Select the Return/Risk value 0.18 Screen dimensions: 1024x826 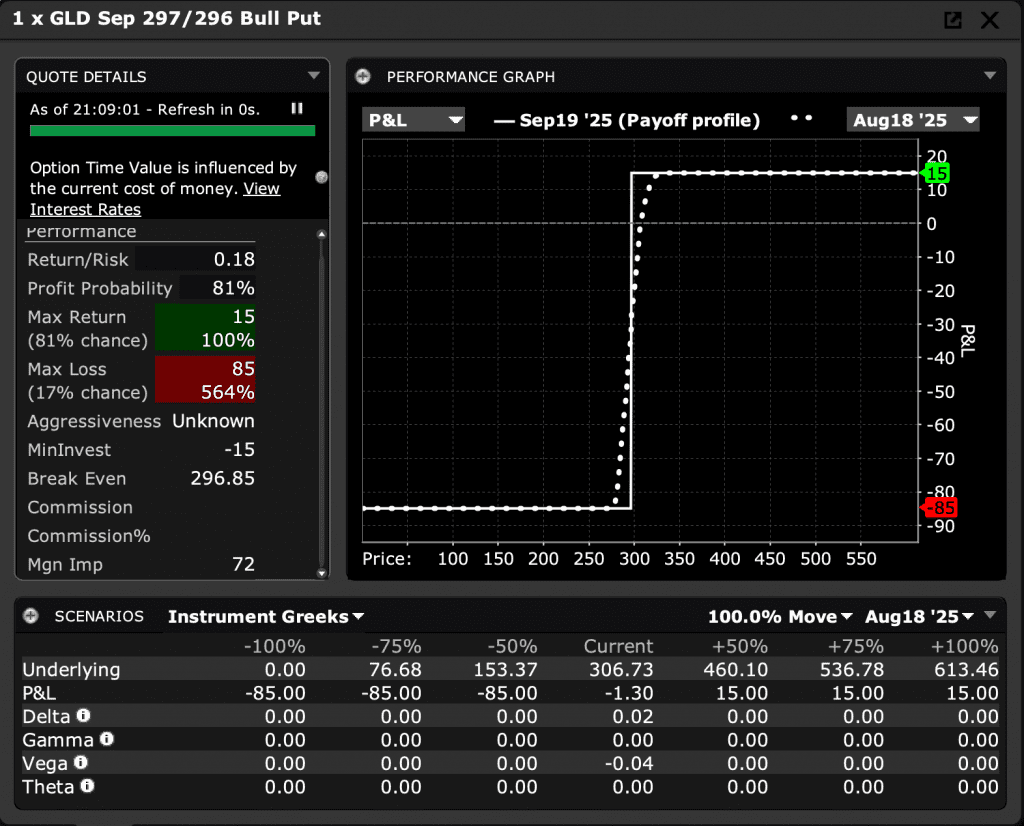(x=234, y=259)
